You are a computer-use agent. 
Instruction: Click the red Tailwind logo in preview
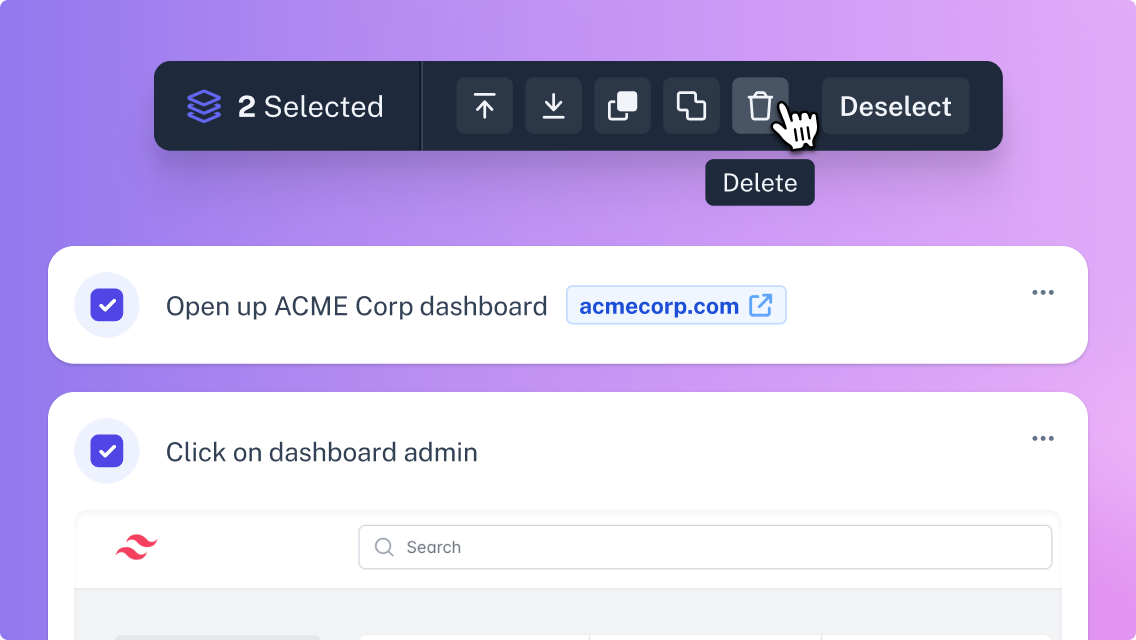[x=136, y=547]
